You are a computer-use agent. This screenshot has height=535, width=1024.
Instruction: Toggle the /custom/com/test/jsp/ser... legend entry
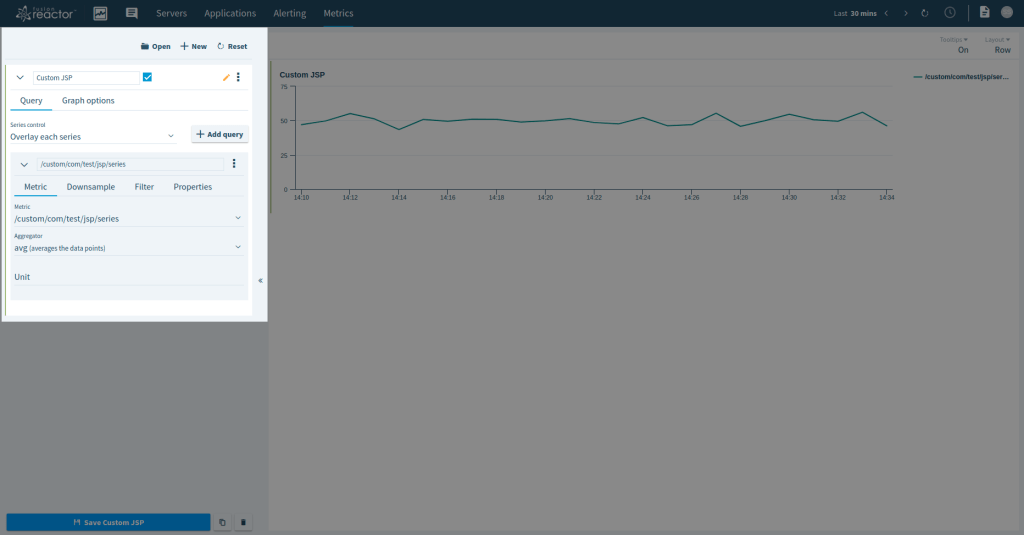[961, 76]
